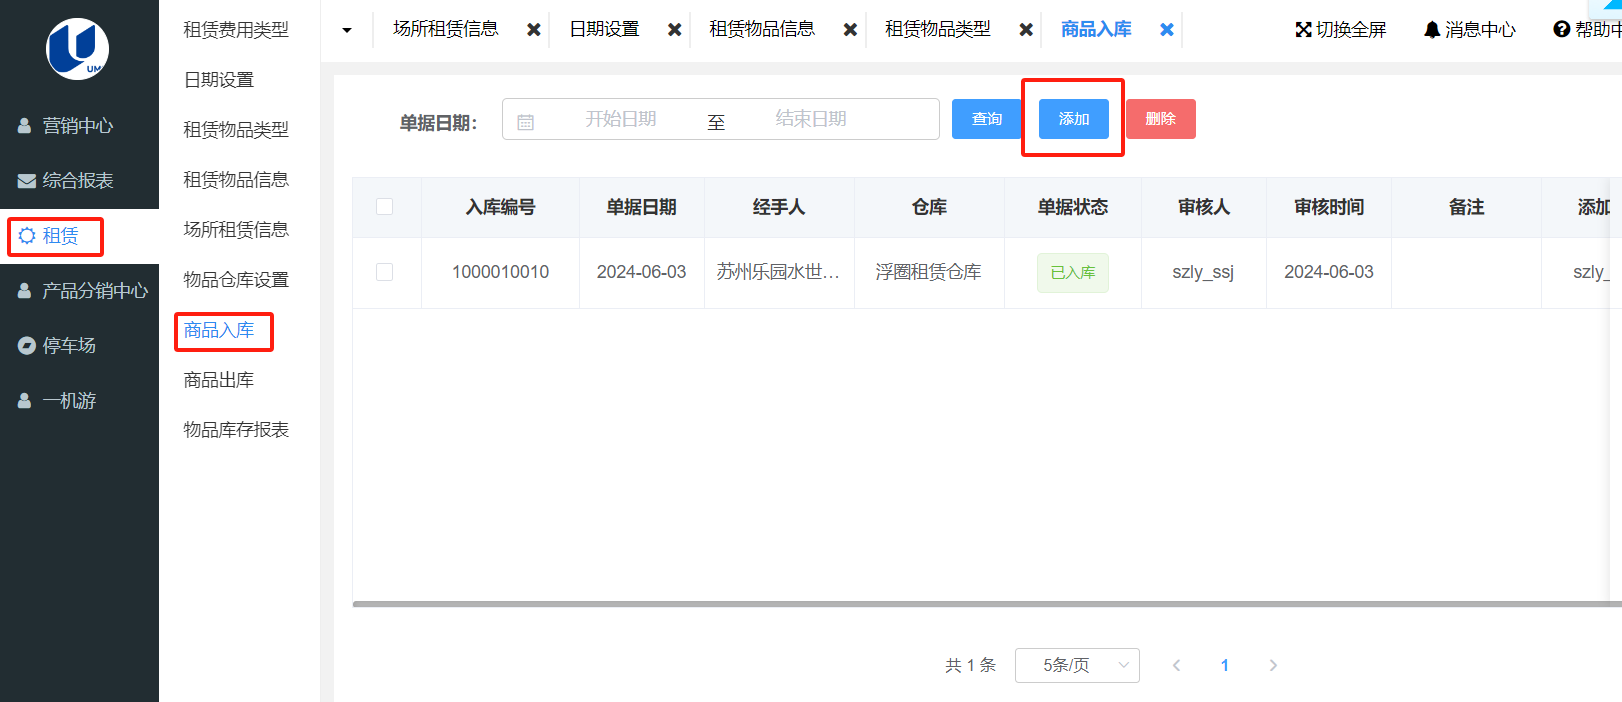Click cell 1000010010
The height and width of the screenshot is (702, 1622).
click(x=500, y=272)
